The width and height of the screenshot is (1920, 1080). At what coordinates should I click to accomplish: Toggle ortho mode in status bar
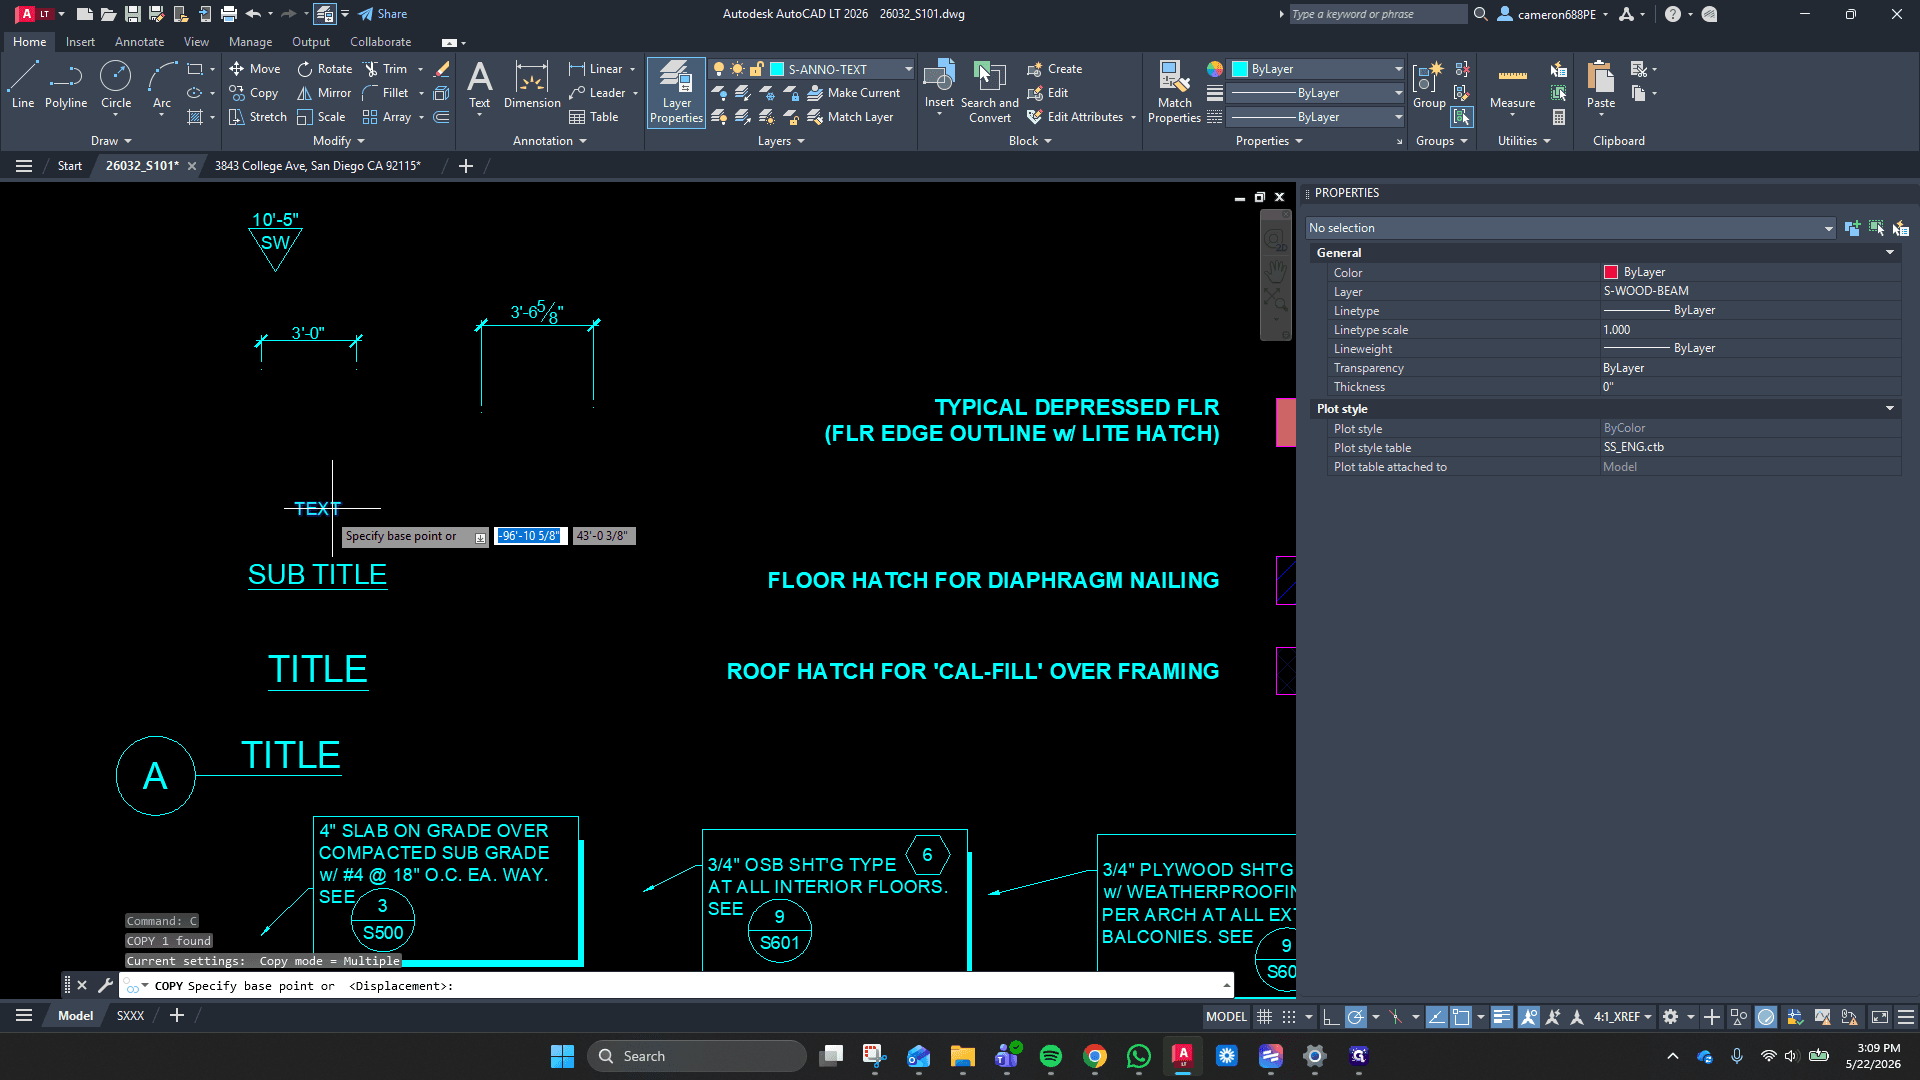(x=1331, y=1017)
